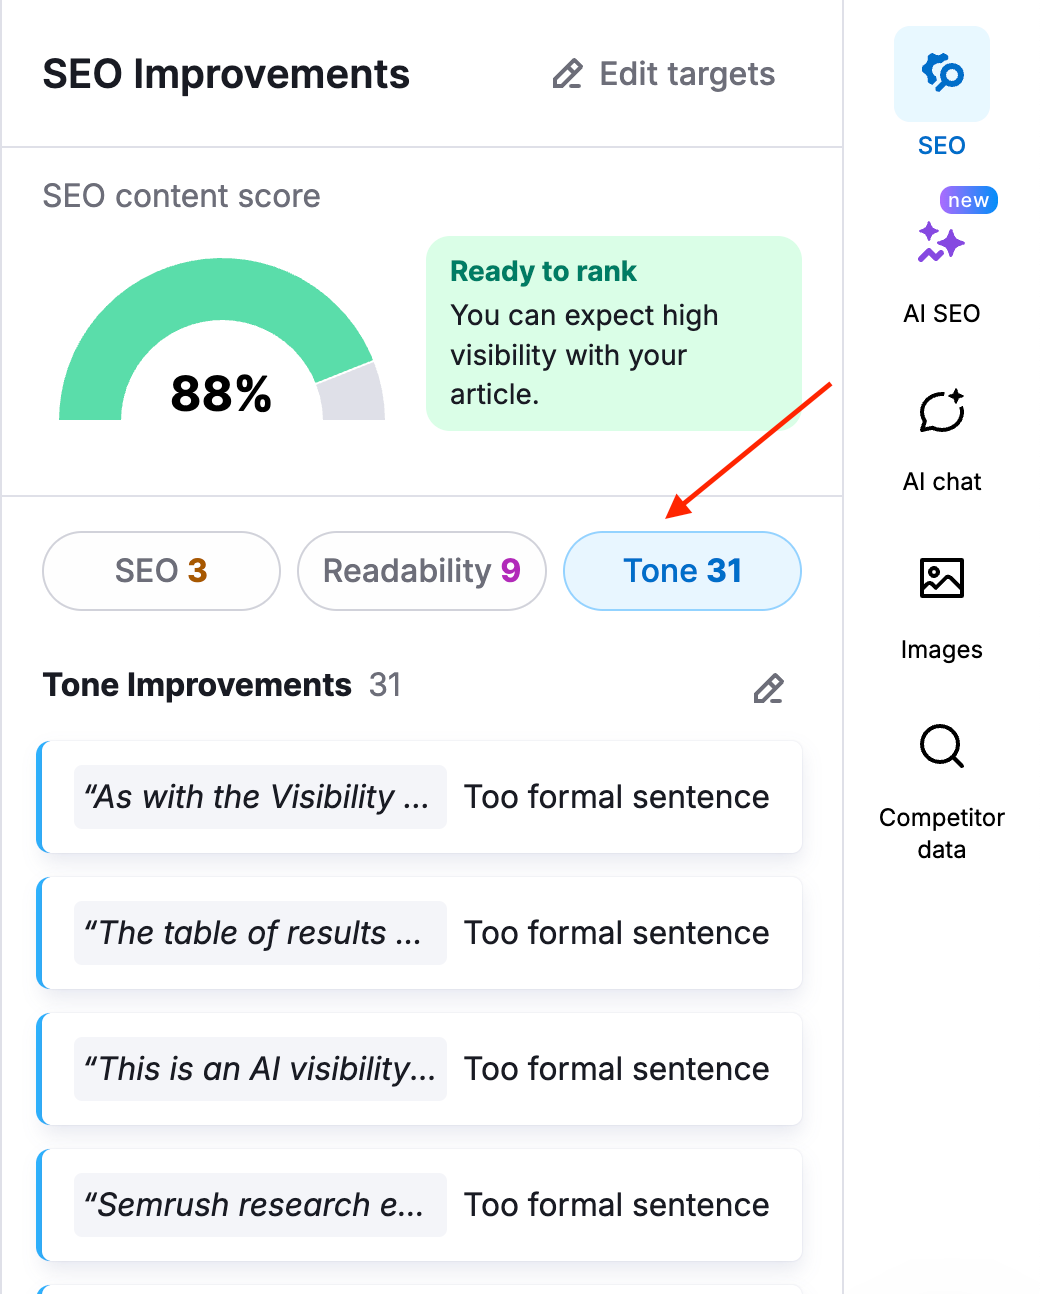This screenshot has width=1040, height=1294.
Task: Click the Edit targets link
Action: coord(686,73)
